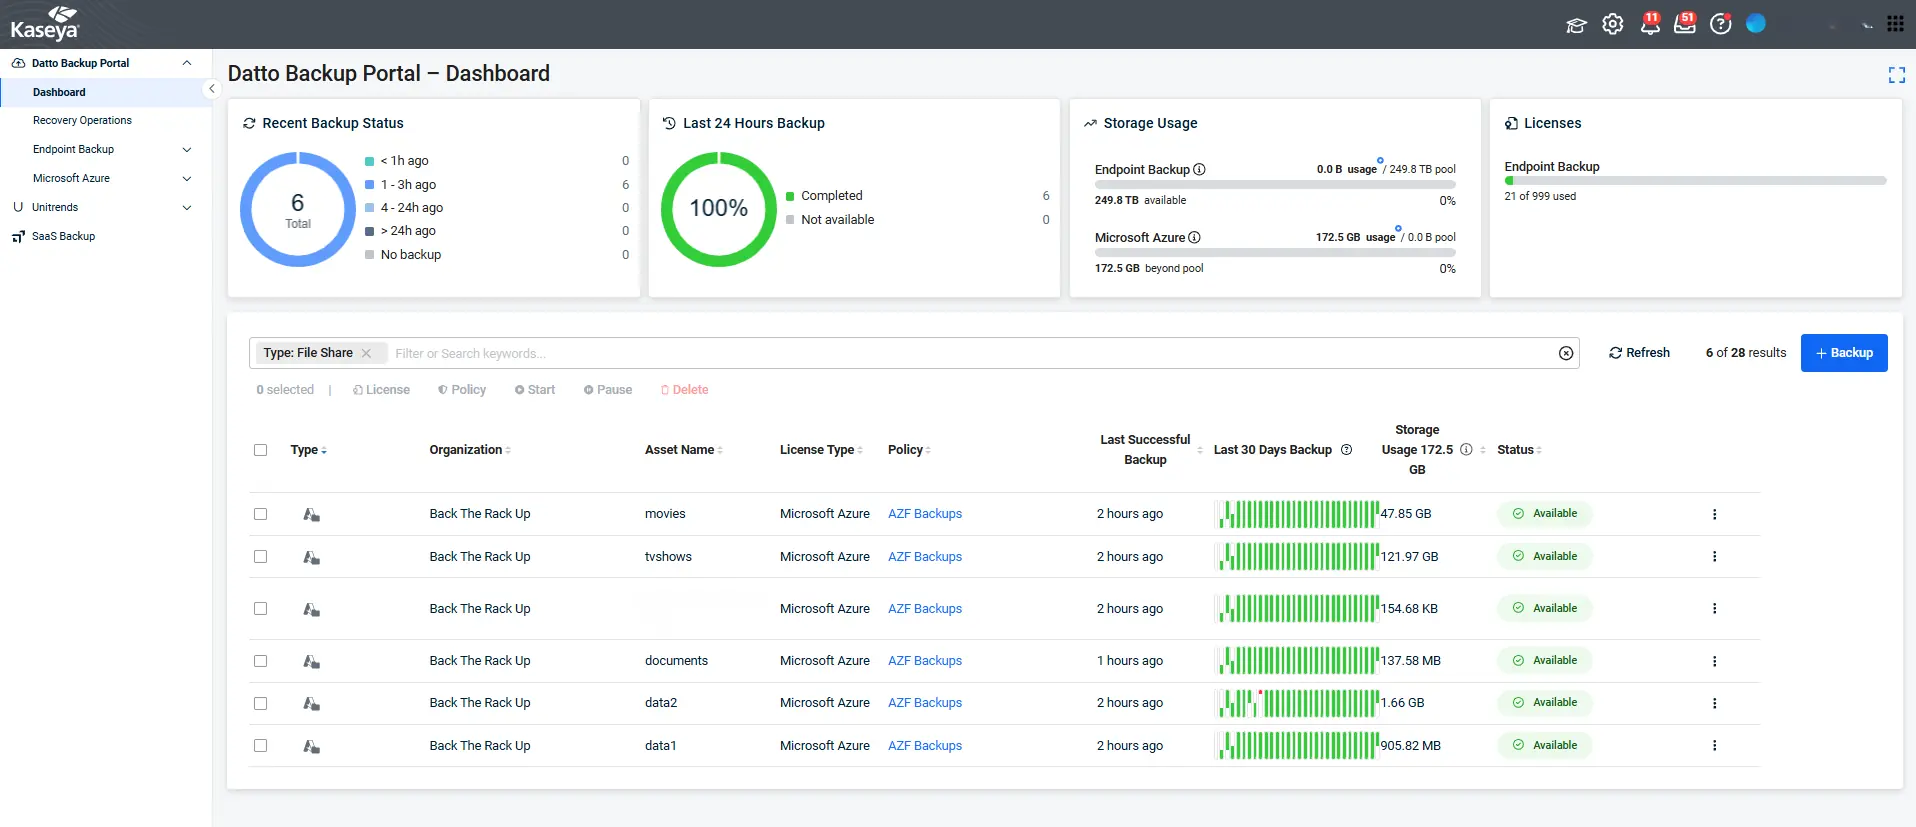1916x827 pixels.
Task: Click Endpoint Backup storage usage bar
Action: point(1275,185)
